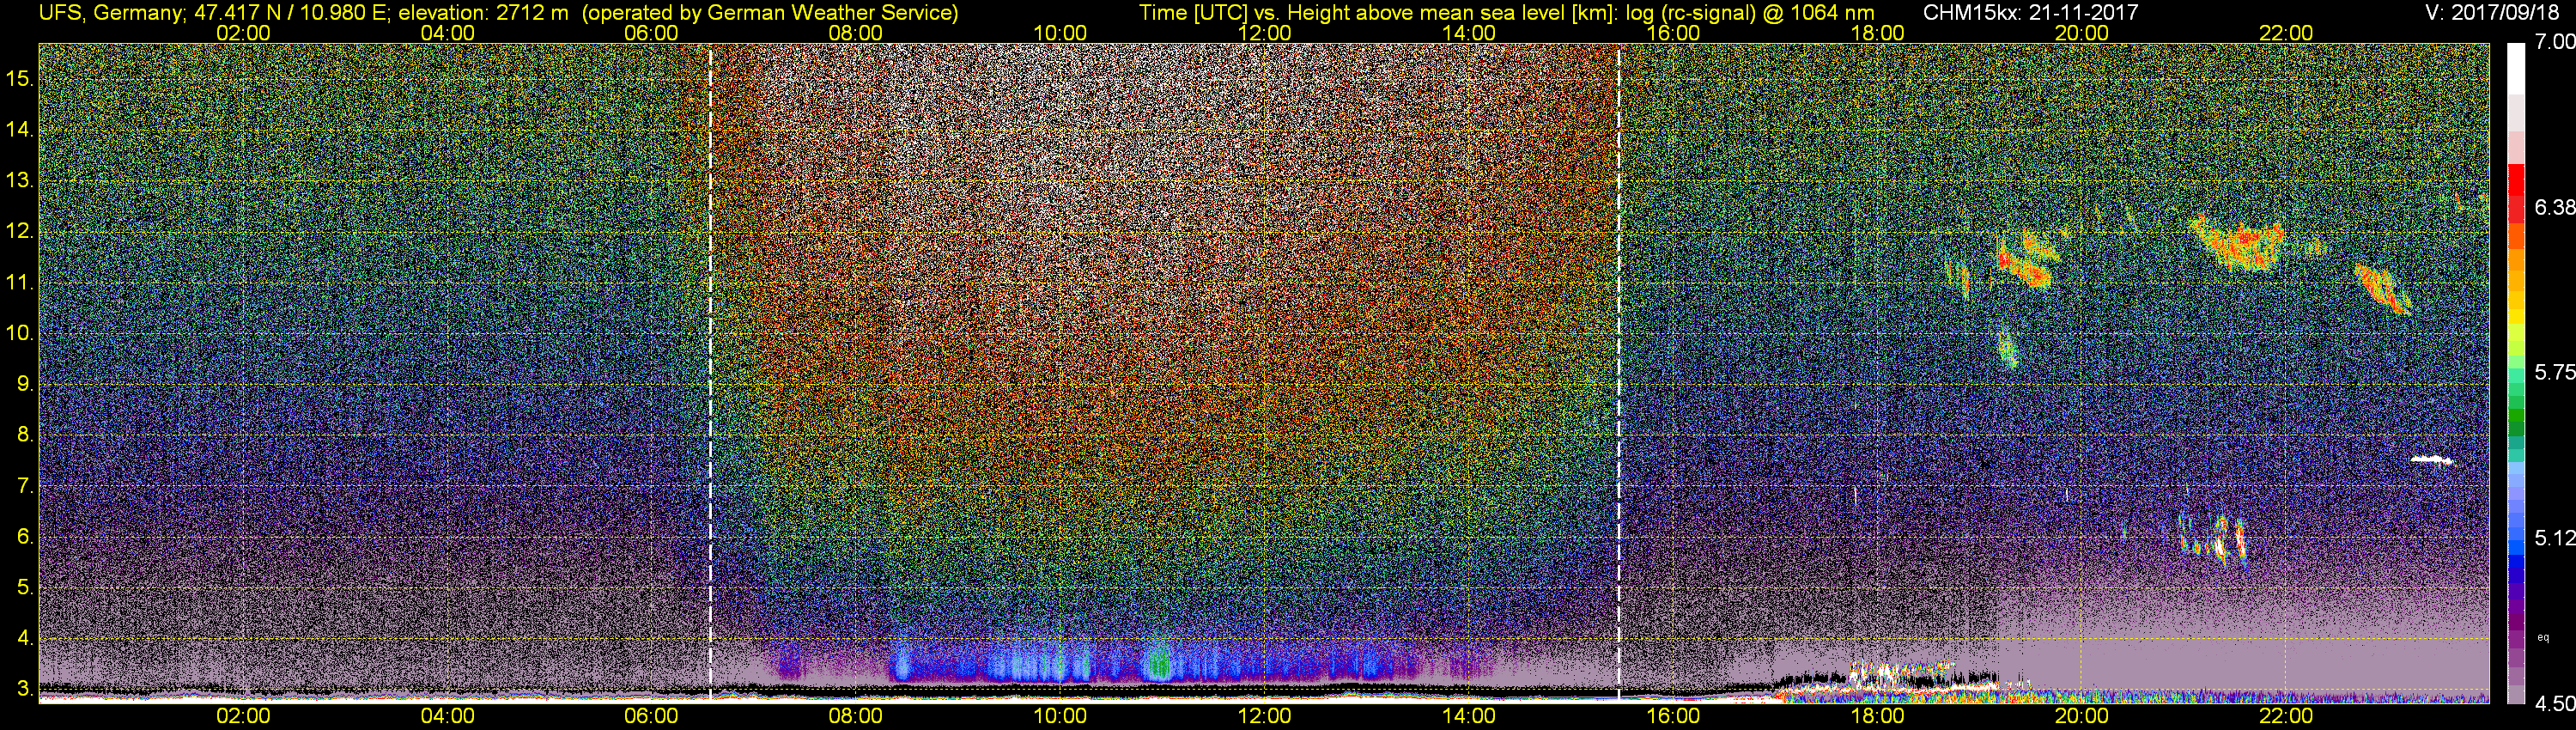Click the '5.12' color scale value
Screen dimensions: 2576x730
[x=2554, y=538]
